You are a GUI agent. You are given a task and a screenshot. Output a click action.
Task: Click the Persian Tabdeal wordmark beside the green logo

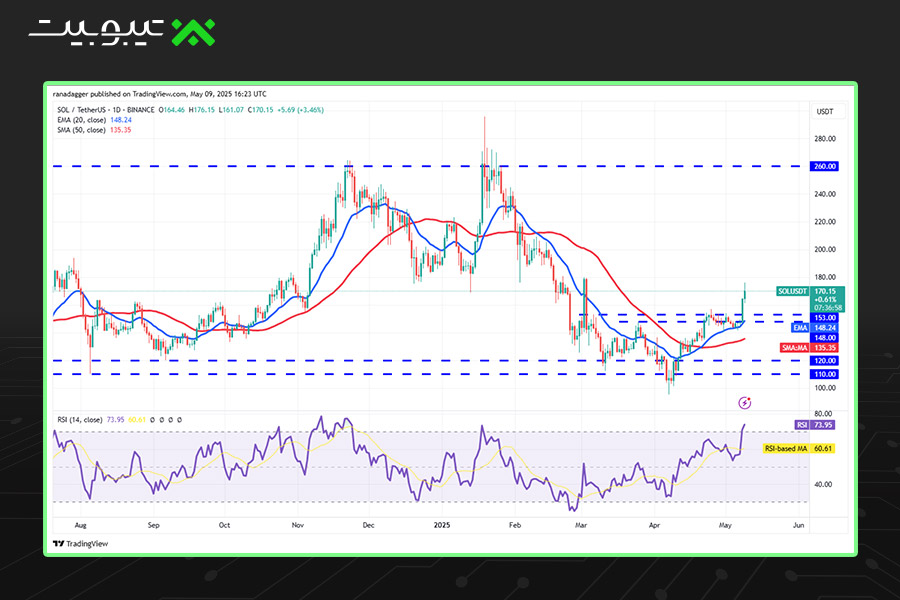(x=96, y=32)
